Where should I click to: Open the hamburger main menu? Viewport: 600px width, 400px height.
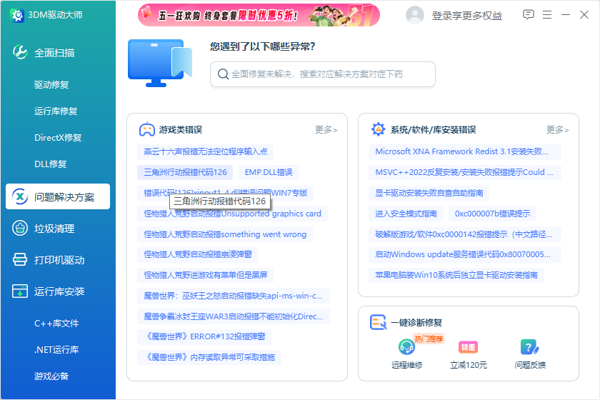pos(547,14)
